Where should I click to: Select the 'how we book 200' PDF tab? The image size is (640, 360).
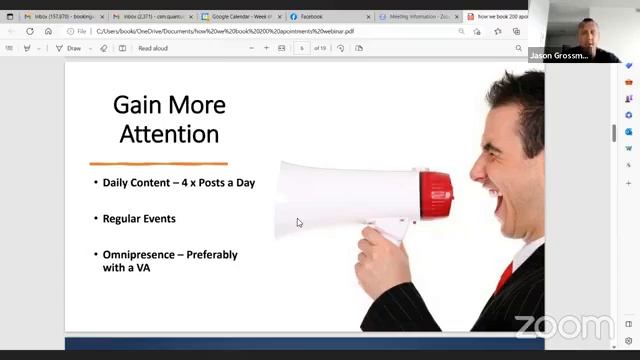coord(496,17)
